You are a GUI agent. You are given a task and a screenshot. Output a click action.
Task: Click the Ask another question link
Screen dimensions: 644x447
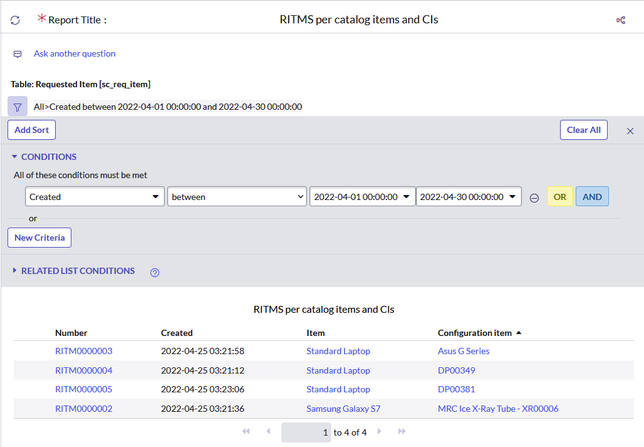tap(74, 54)
